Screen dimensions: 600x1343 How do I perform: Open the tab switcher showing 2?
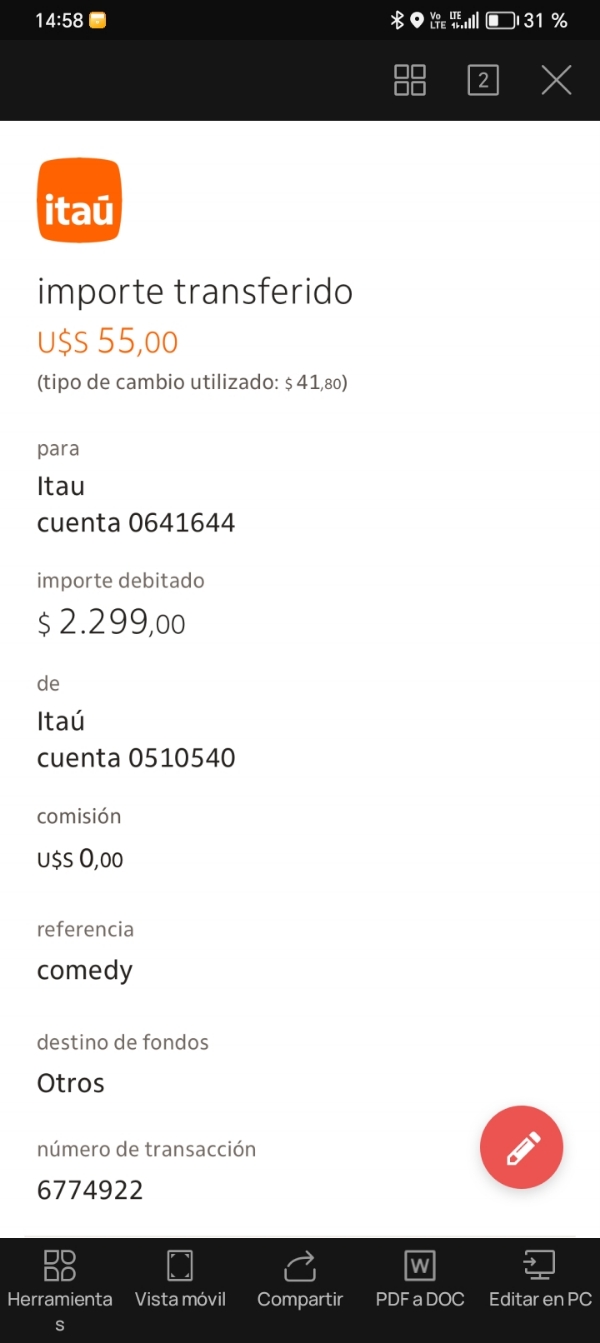[x=483, y=80]
